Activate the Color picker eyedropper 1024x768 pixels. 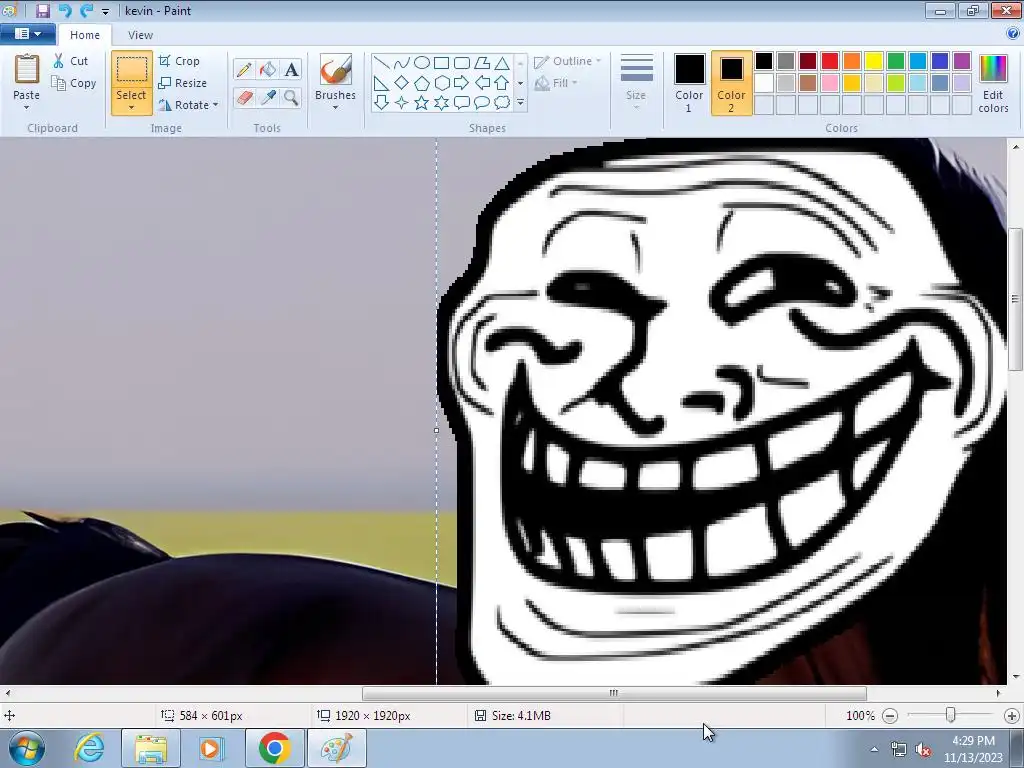click(x=268, y=97)
